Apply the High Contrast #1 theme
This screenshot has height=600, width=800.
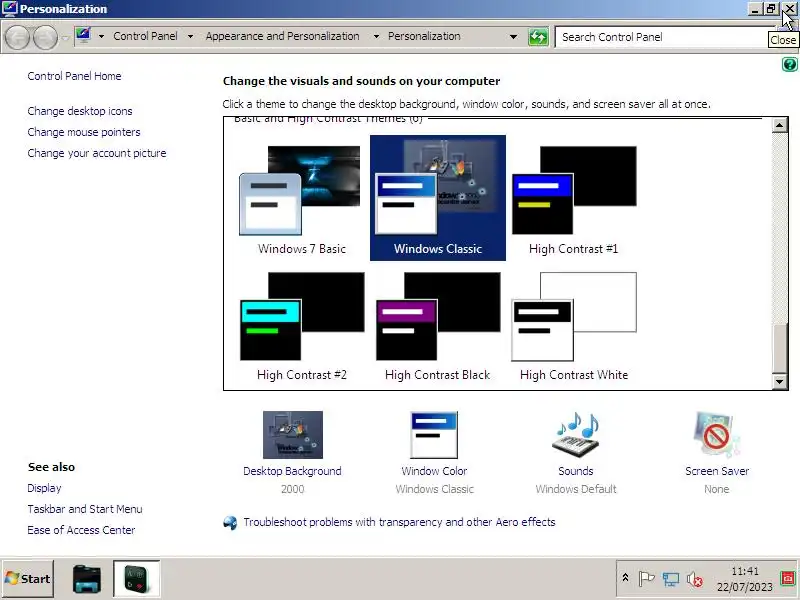coord(574,198)
